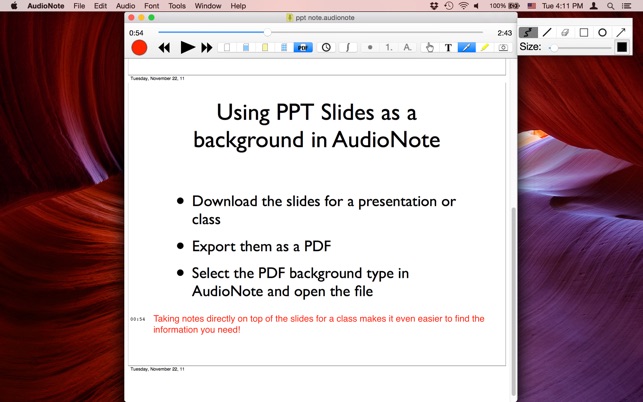The height and width of the screenshot is (402, 643).
Task: Select the plain white paper background
Action: (227, 47)
